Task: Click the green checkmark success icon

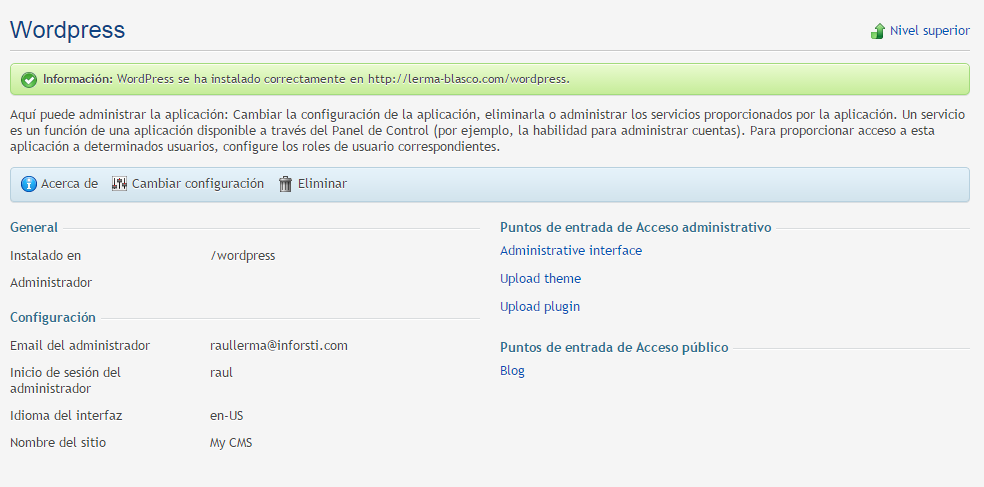Action: click(29, 80)
